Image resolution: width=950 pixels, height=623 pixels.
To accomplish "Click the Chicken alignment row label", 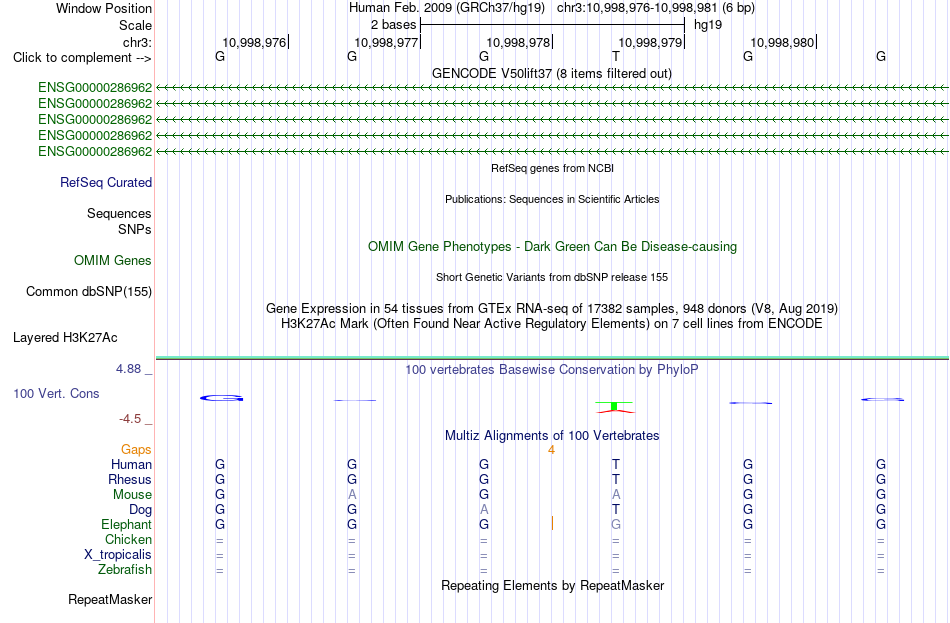I will click(128, 539).
